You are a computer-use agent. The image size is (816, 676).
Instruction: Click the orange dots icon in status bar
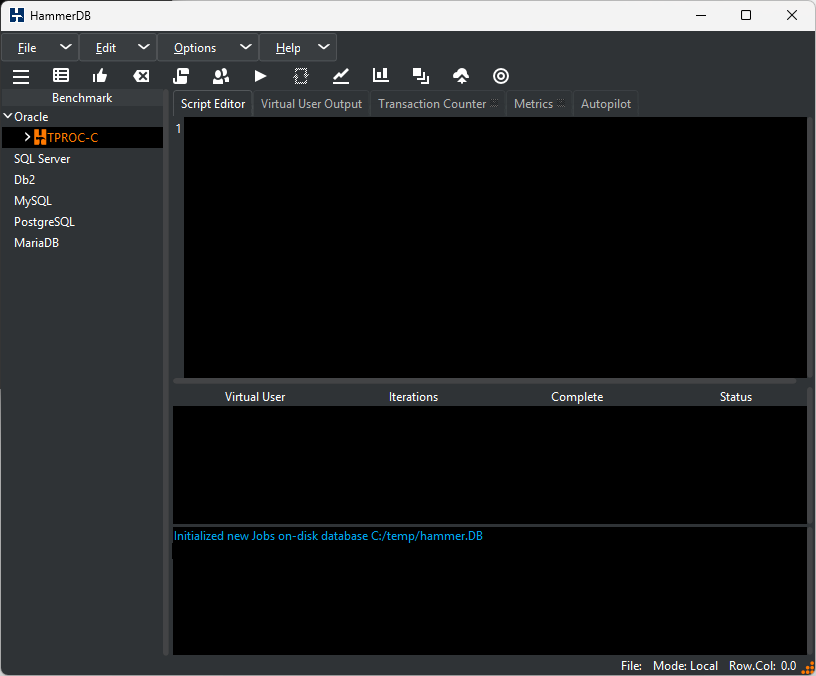pos(808,668)
